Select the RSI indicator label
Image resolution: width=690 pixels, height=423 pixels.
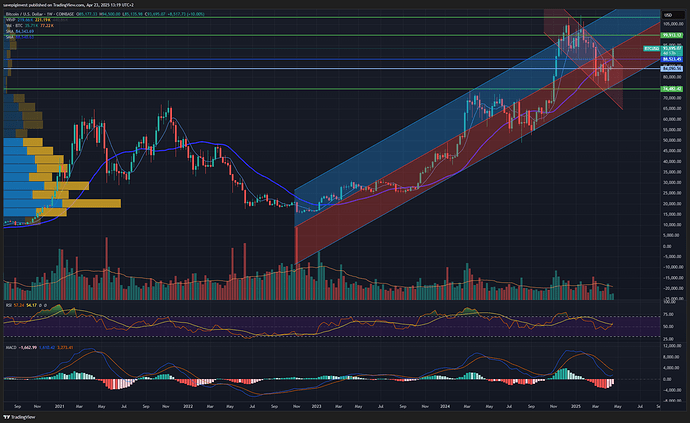[x=8, y=305]
